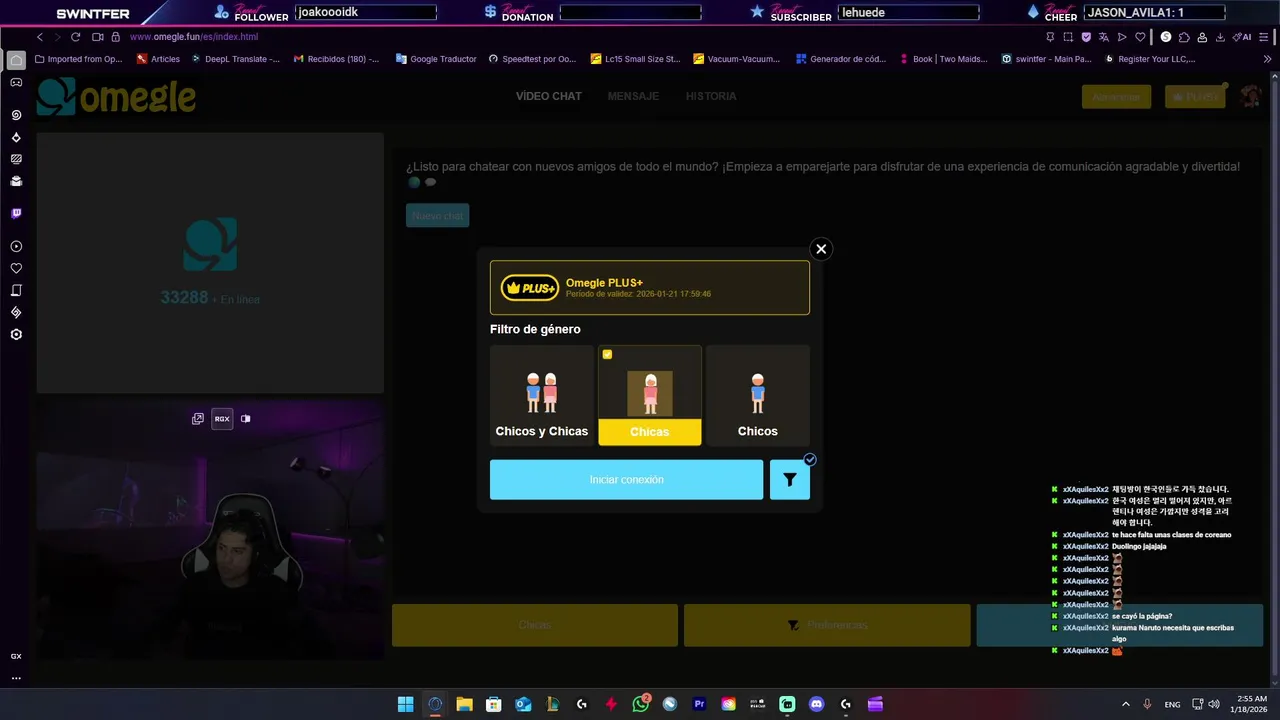The image size is (1280, 720).
Task: Open the user avatar in page header
Action: click(x=1250, y=96)
